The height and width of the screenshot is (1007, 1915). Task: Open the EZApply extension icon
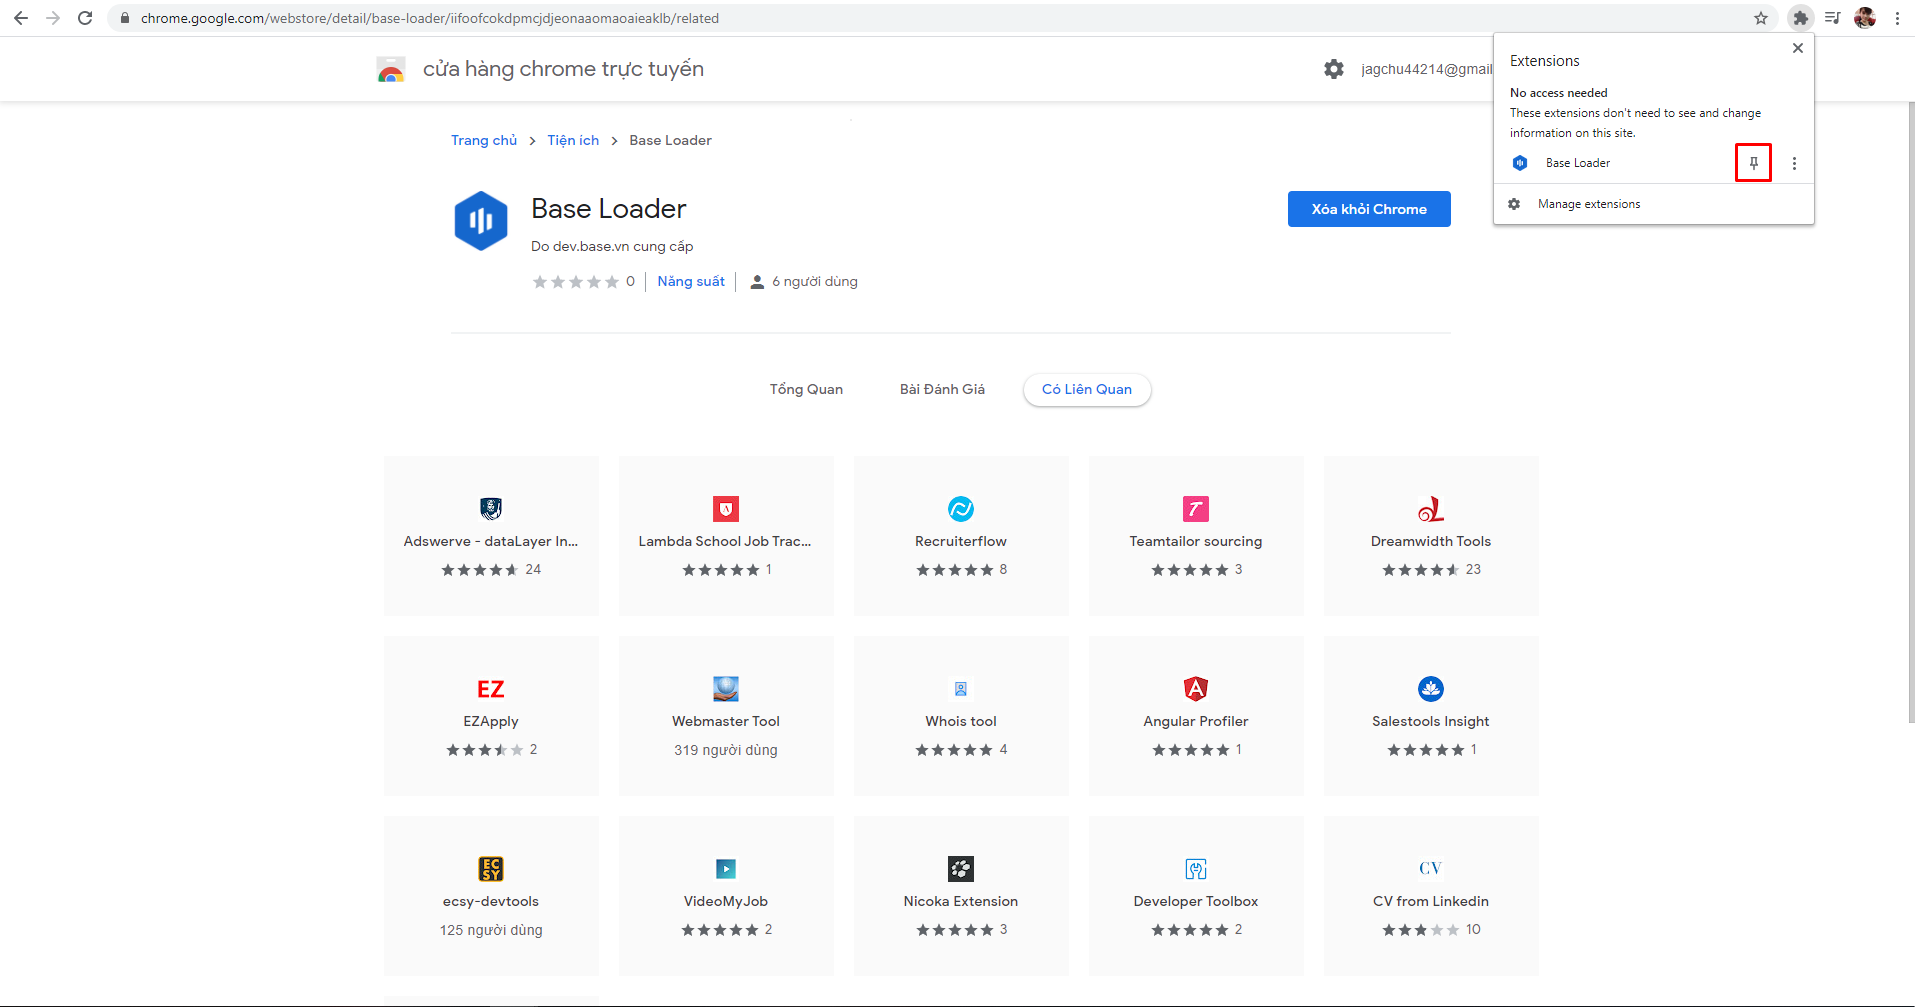coord(491,689)
